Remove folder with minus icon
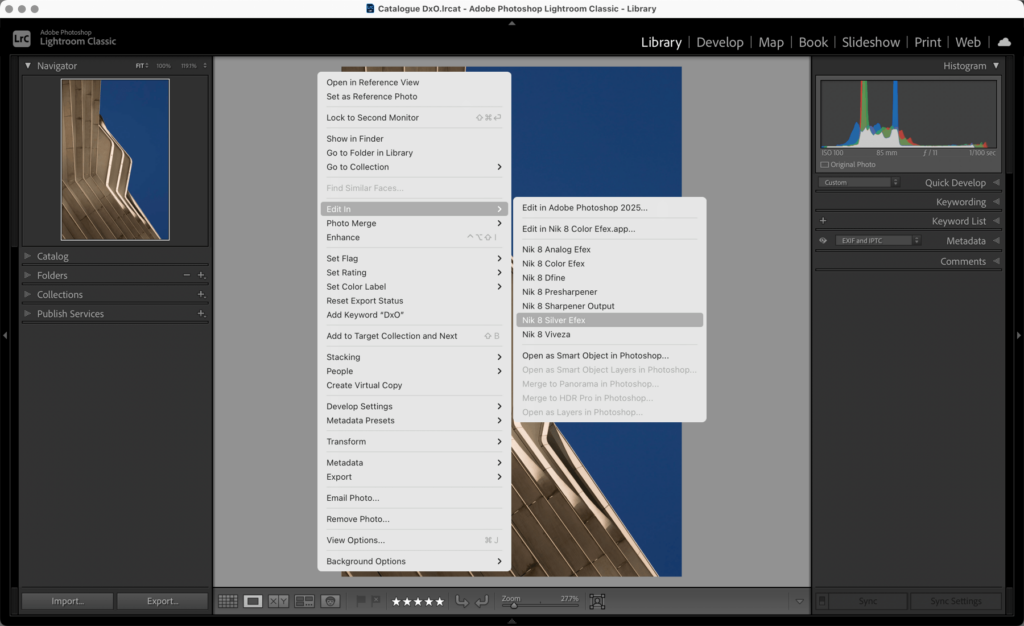Screen dimensions: 1024x626 (x=187, y=275)
